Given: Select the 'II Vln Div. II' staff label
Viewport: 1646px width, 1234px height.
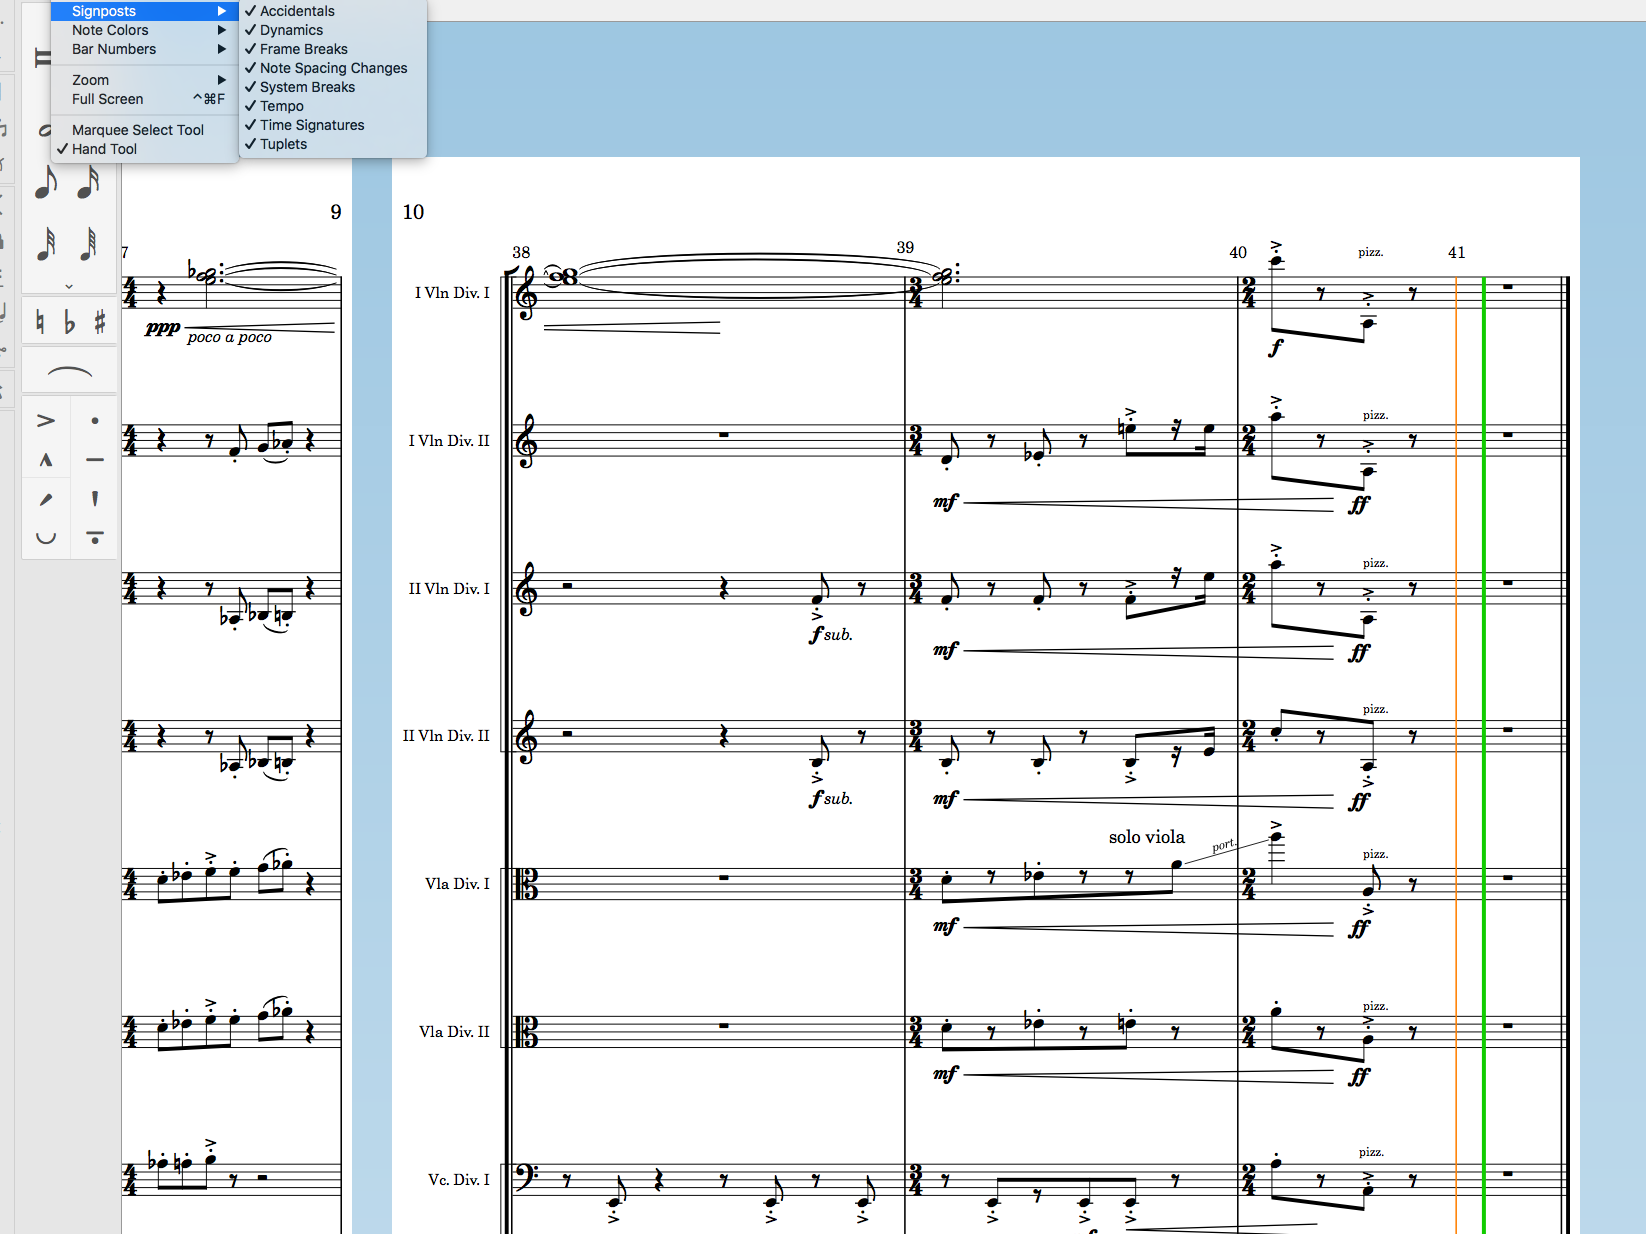Looking at the screenshot, I should 446,736.
